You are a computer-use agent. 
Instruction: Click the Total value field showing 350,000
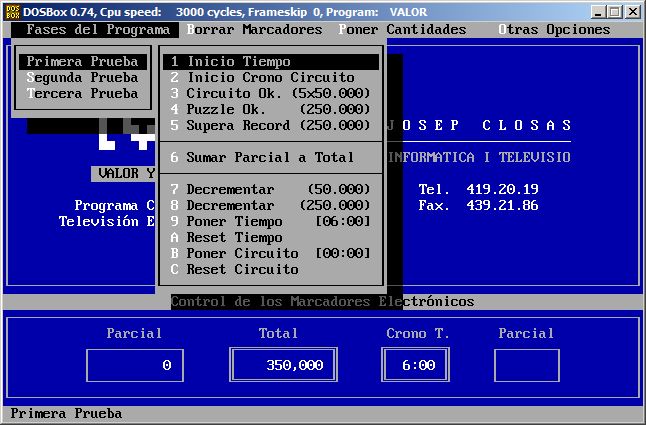click(x=281, y=366)
